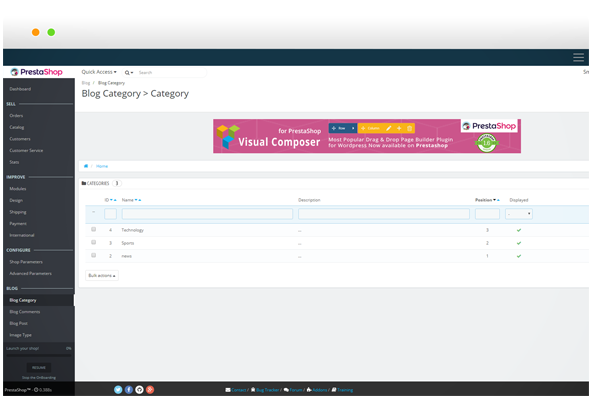
Task: Open the Displayed filter dropdown
Action: pos(519,214)
